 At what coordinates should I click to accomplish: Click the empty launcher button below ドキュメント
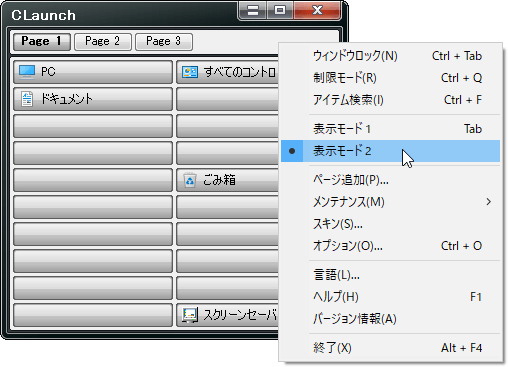click(93, 126)
